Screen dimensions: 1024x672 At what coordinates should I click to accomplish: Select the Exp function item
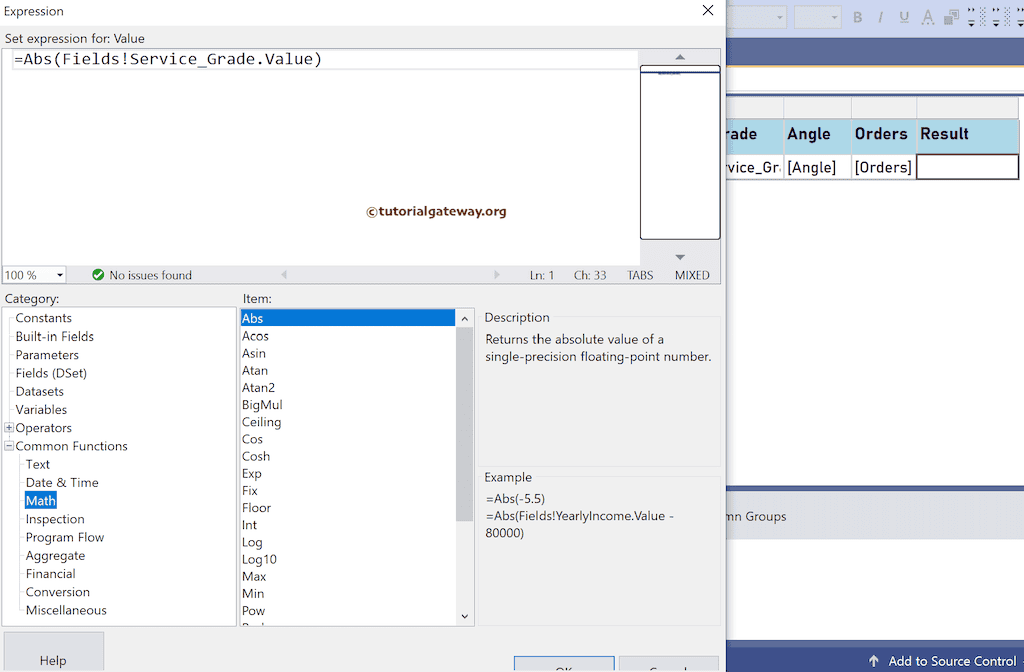point(347,473)
